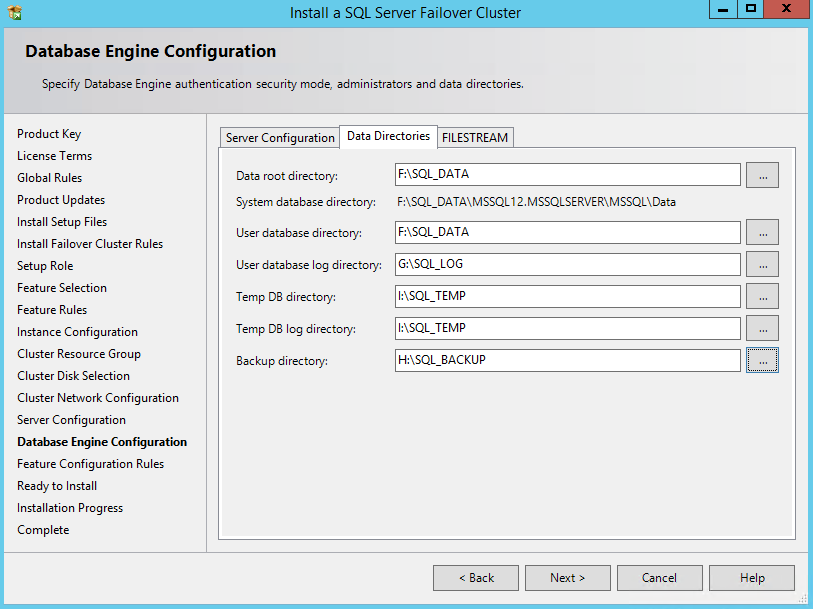Image resolution: width=813 pixels, height=609 pixels.
Task: Browse for the Temp DB log directory
Action: coord(762,328)
